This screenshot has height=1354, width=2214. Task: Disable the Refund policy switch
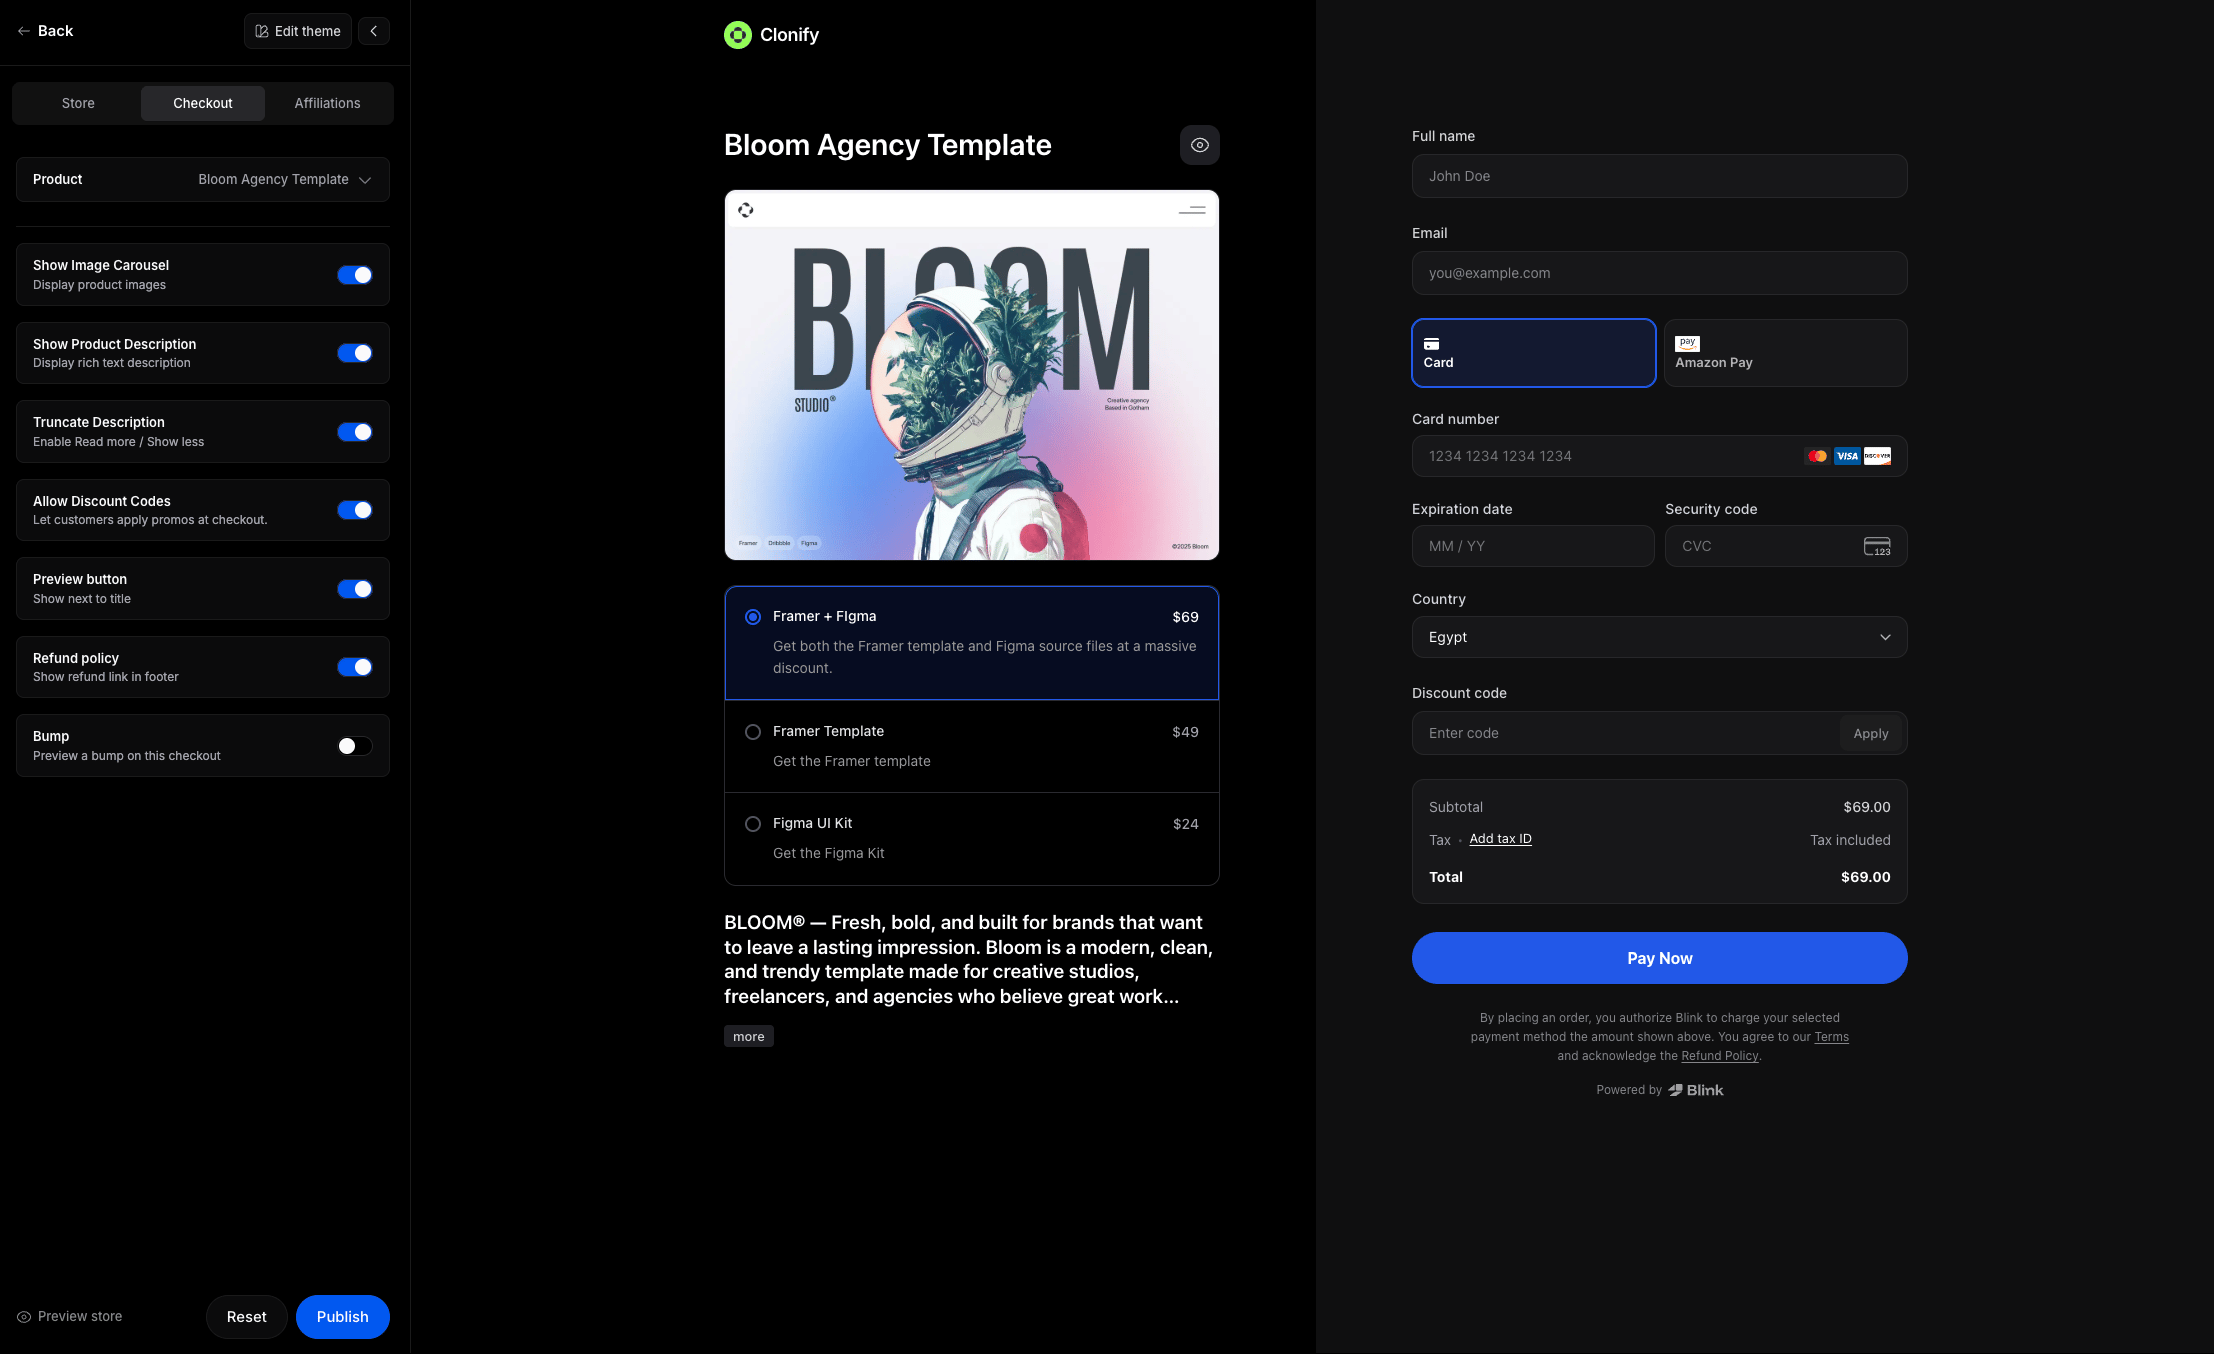(355, 667)
